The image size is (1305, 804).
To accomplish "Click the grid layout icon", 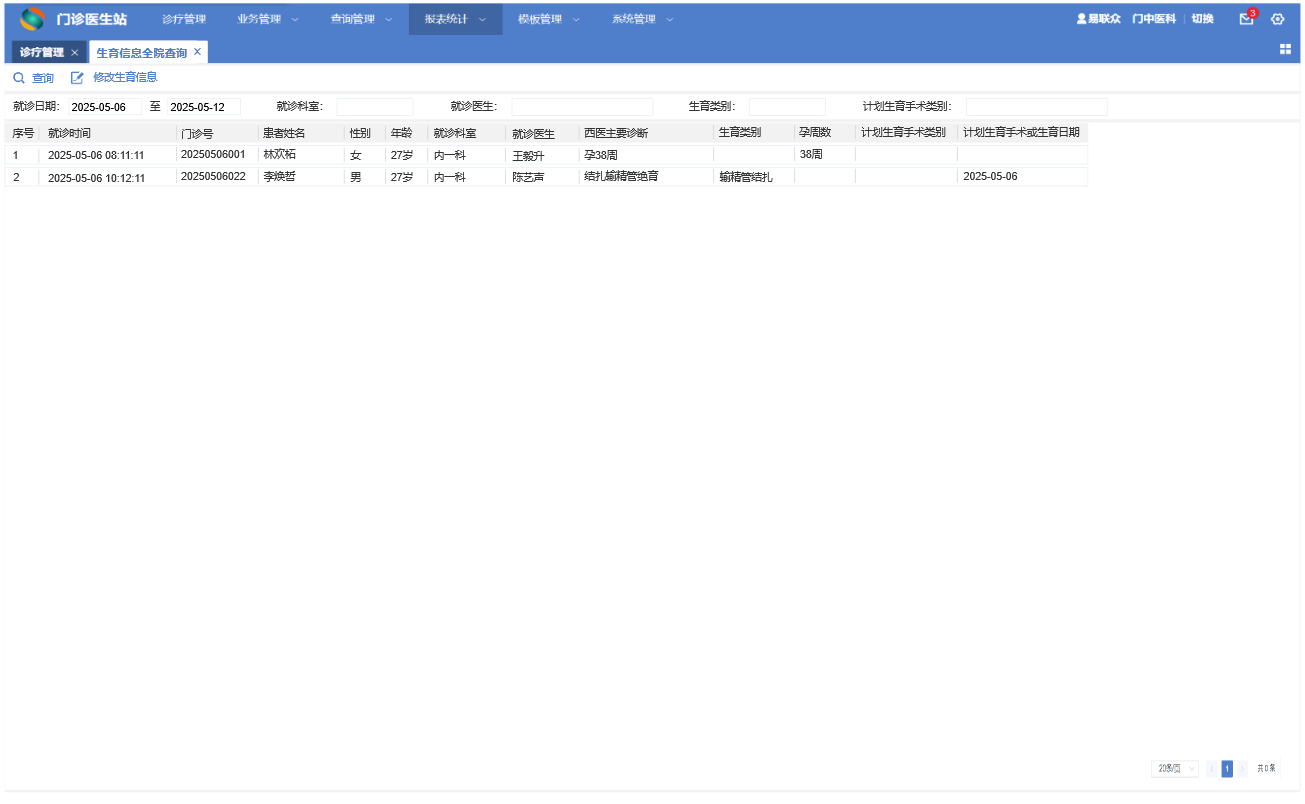I will point(1285,49).
